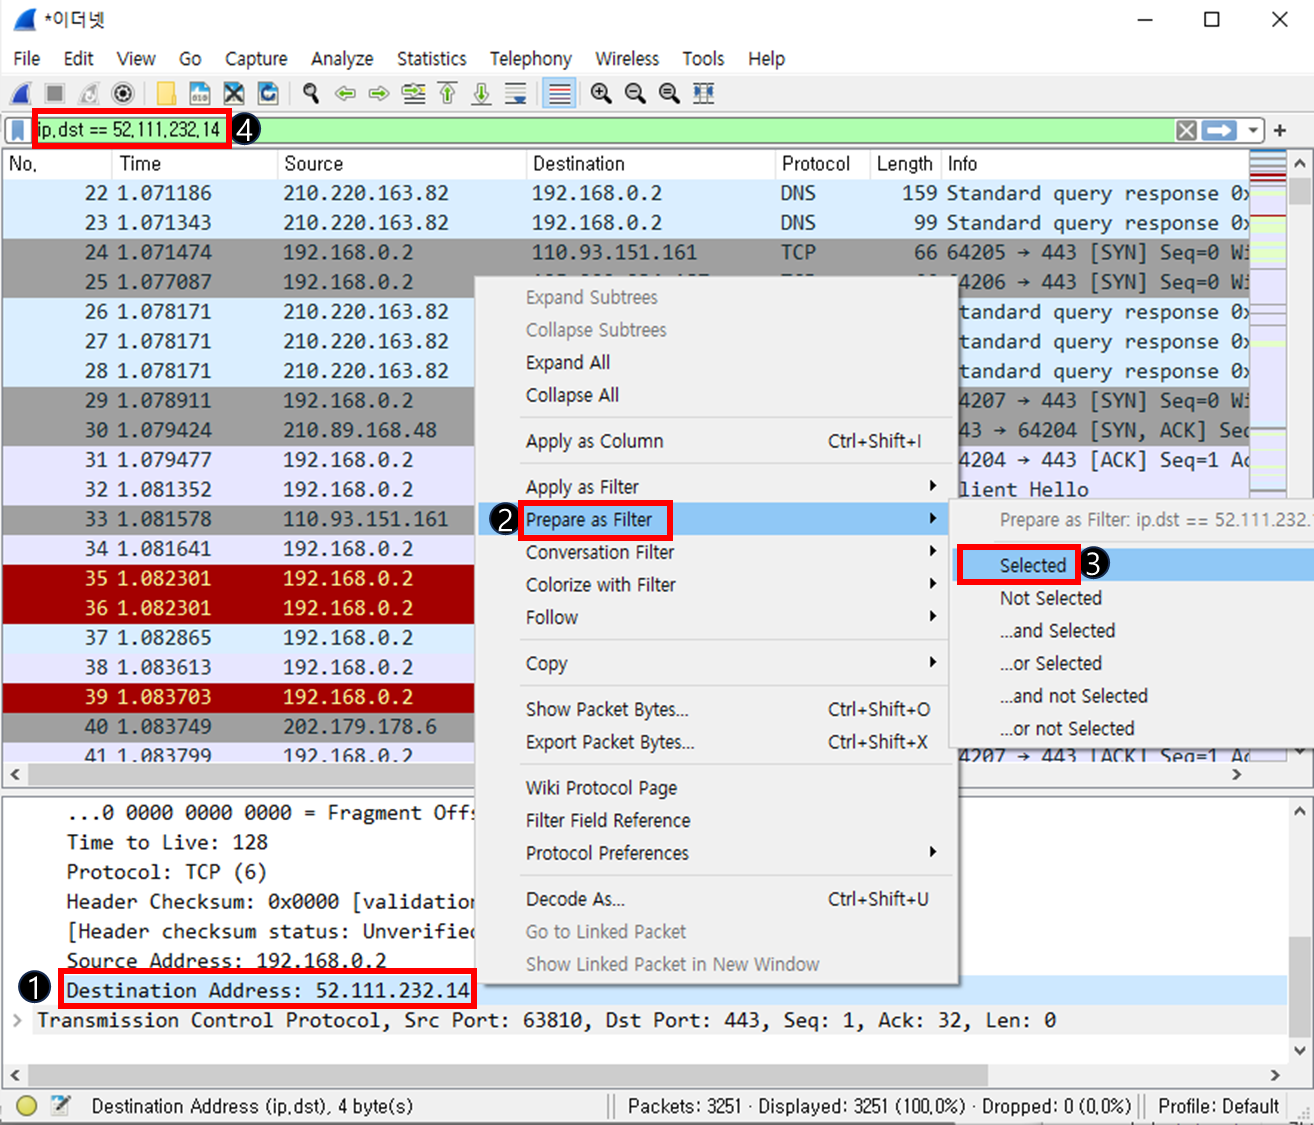Screen dimensions: 1314x1125
Task: Open the Capture menu
Action: click(x=256, y=59)
